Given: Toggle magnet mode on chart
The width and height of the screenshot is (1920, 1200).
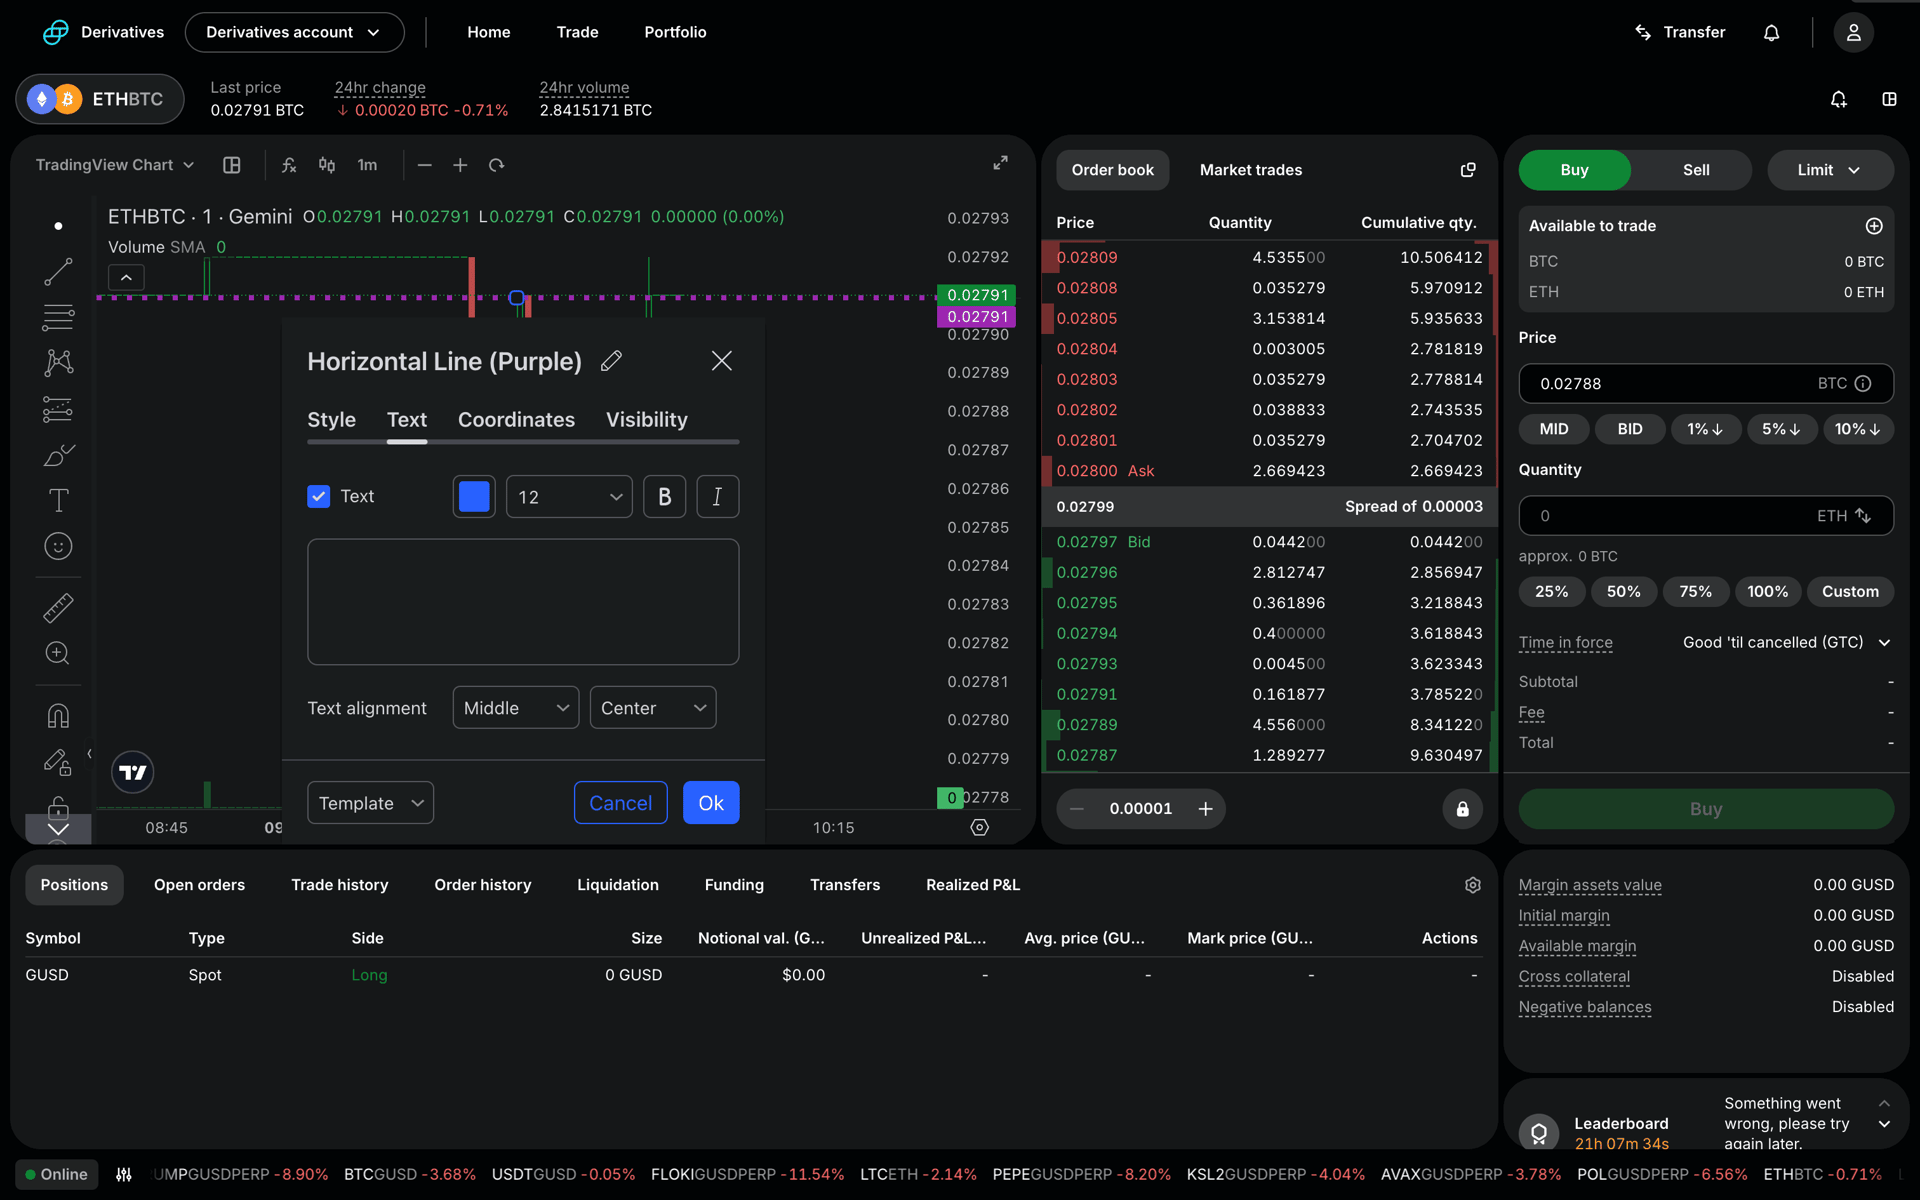Looking at the screenshot, I should coord(58,716).
